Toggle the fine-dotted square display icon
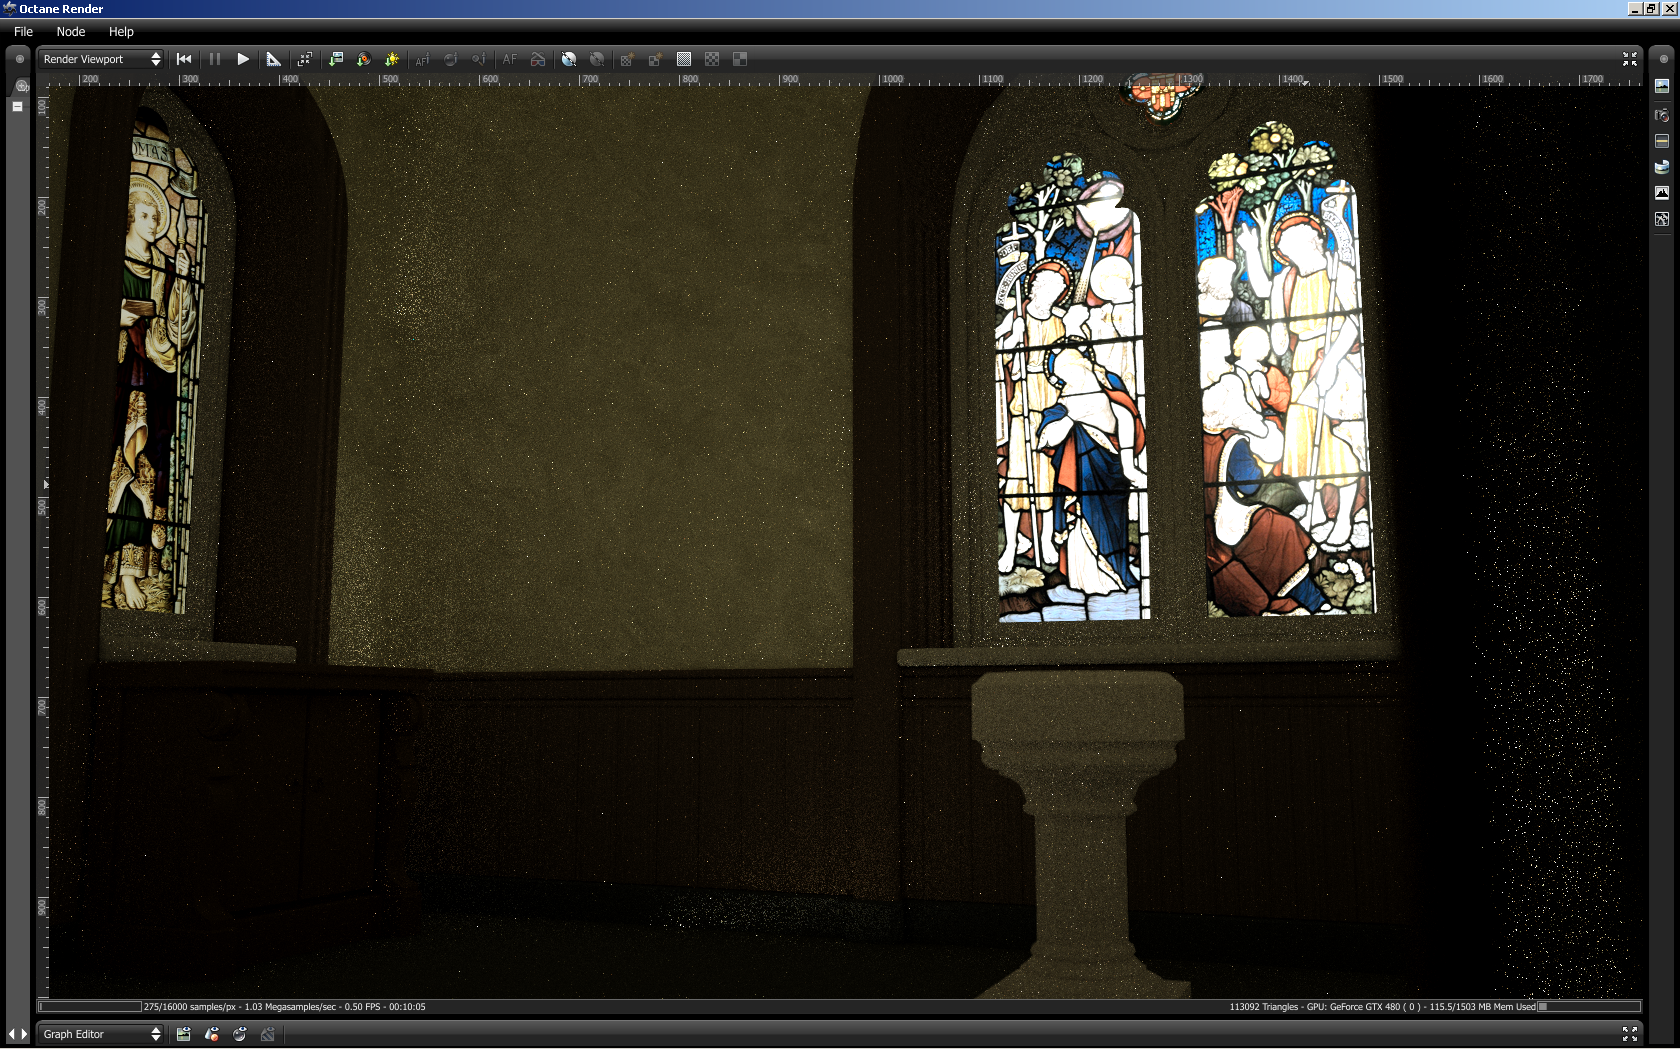This screenshot has width=1680, height=1050. pyautogui.click(x=684, y=59)
